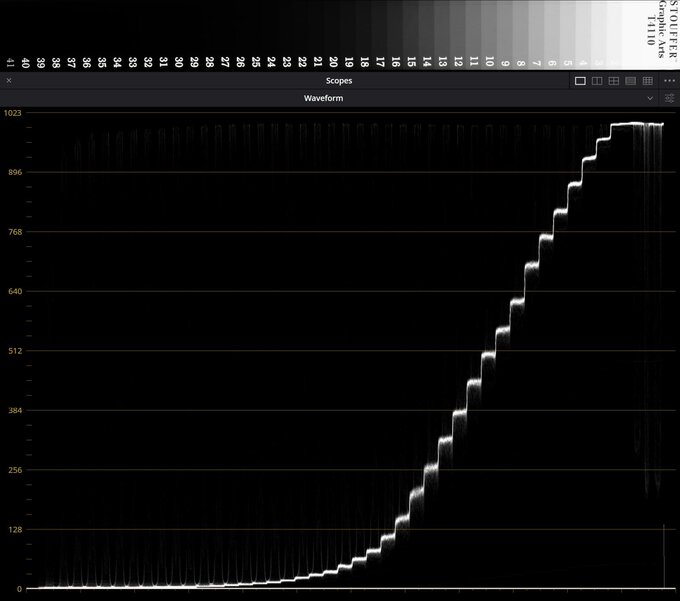The image size is (680, 601).
Task: Click the 256 scale label
Action: [x=15, y=470]
